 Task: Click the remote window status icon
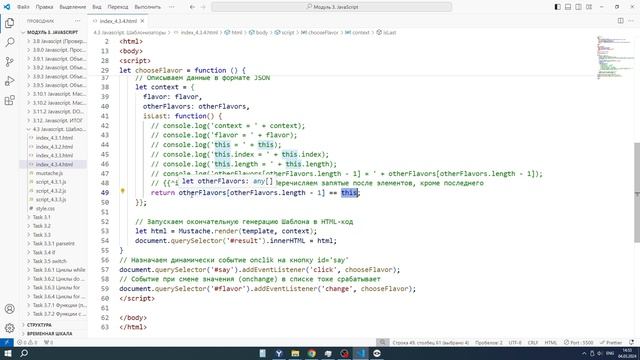click(7, 342)
